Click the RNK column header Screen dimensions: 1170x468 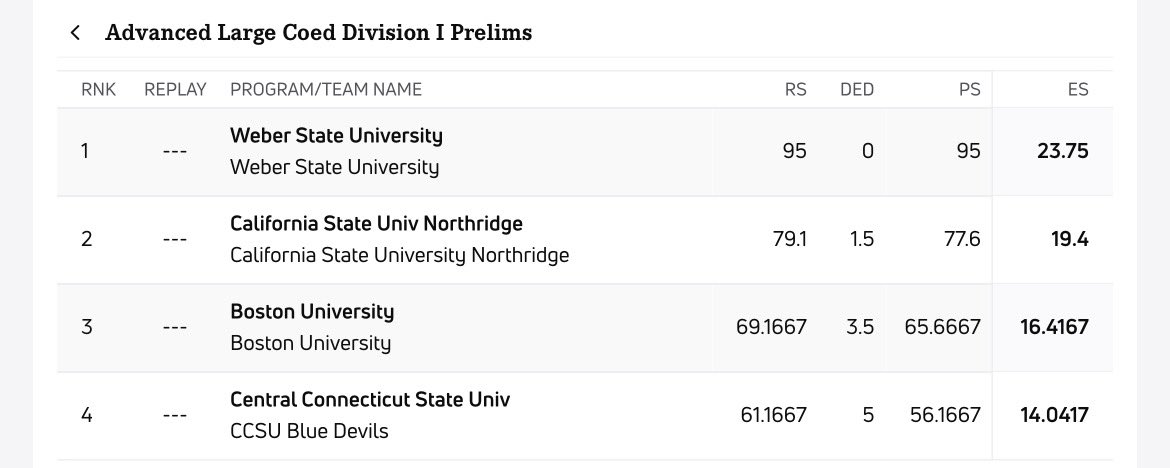coord(99,89)
